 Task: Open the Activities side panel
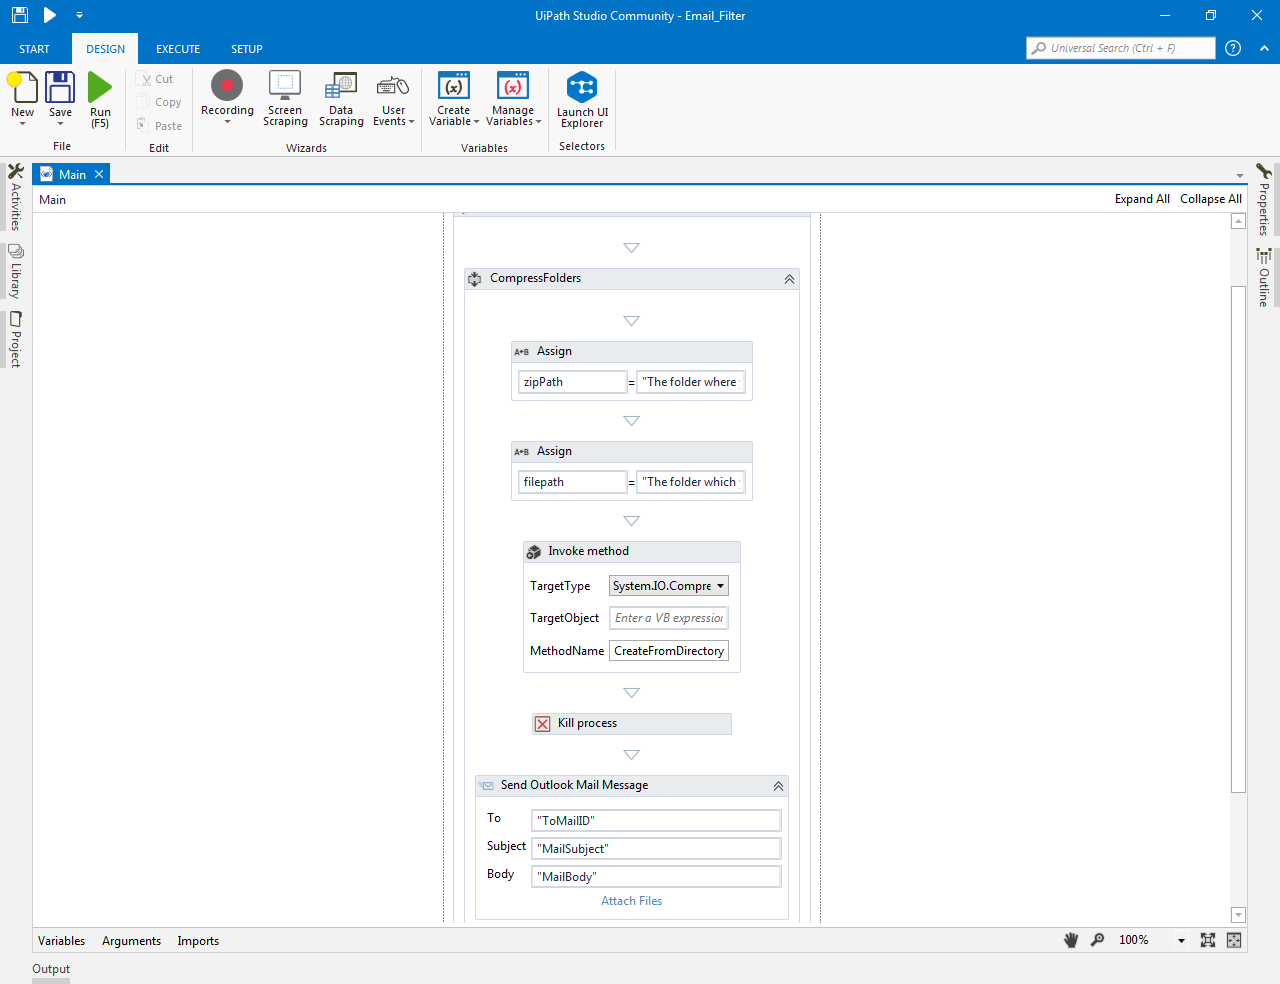point(15,197)
